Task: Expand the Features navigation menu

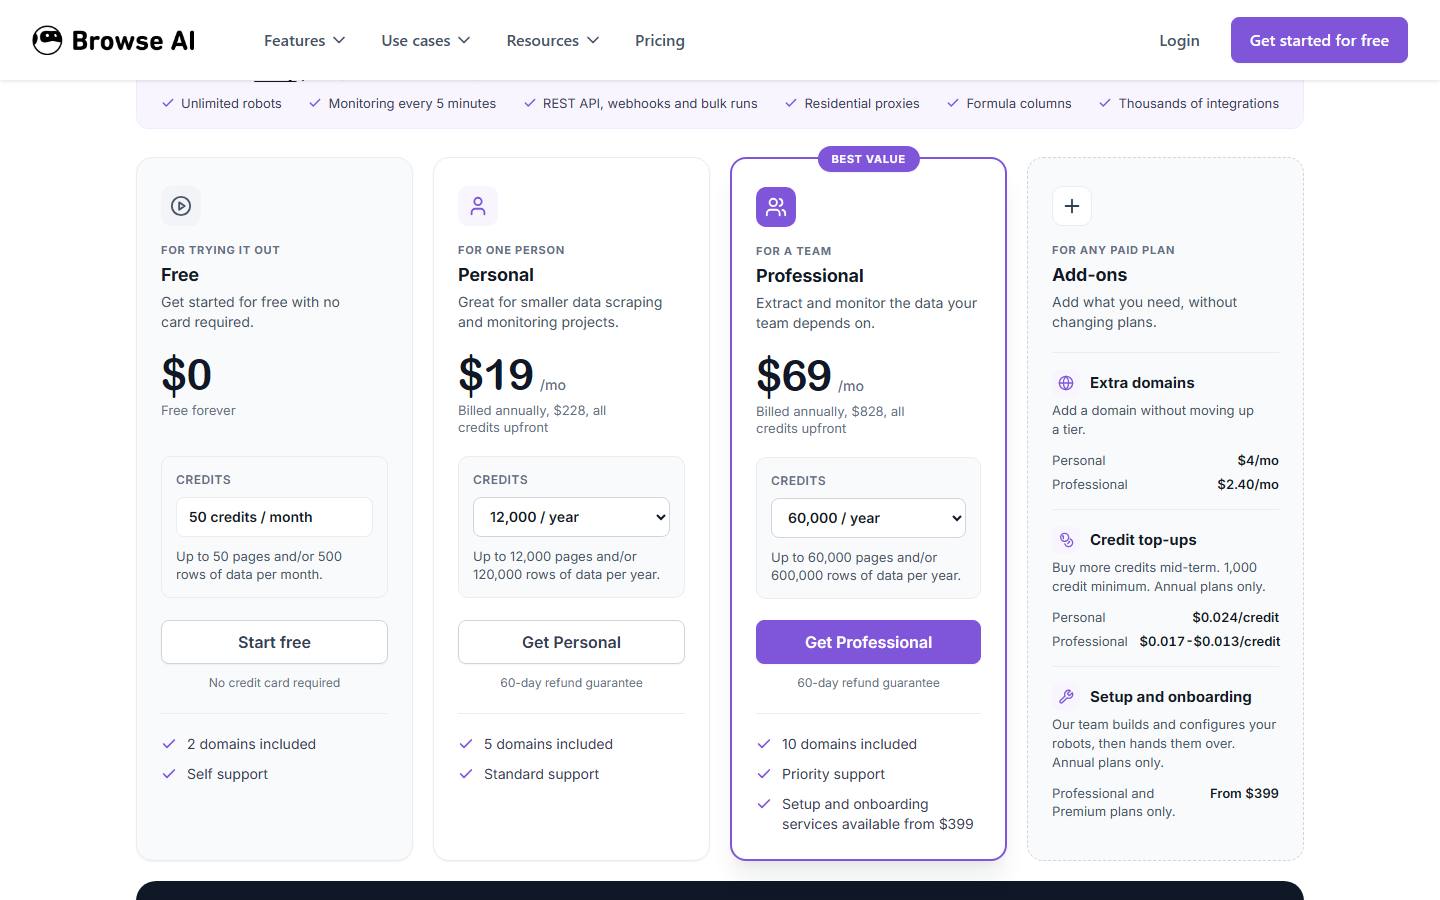Action: pos(304,40)
